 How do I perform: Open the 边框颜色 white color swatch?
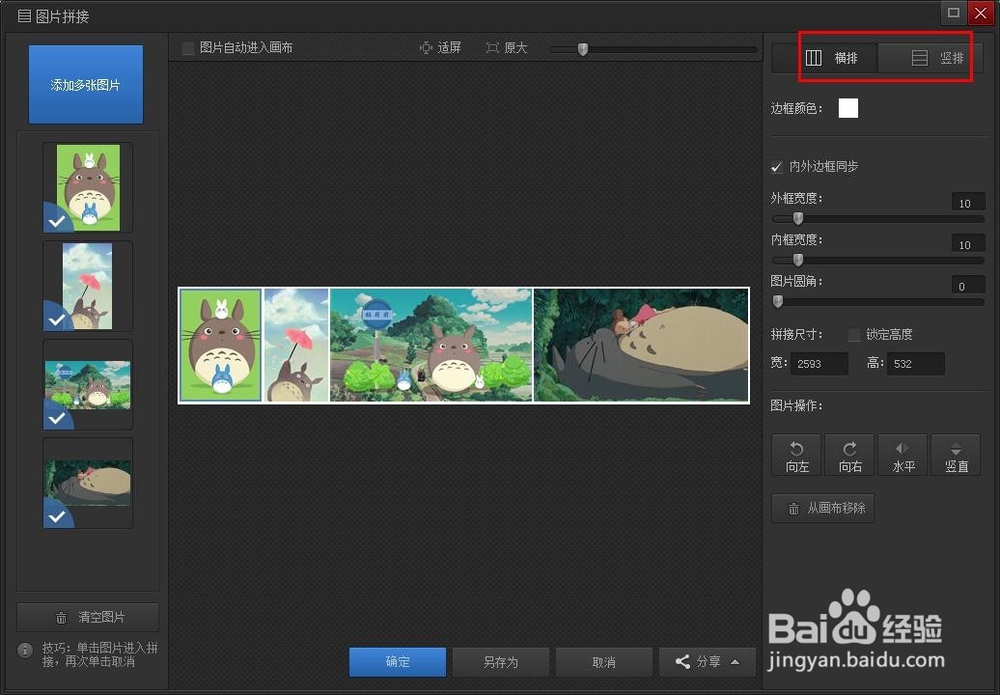[x=848, y=108]
